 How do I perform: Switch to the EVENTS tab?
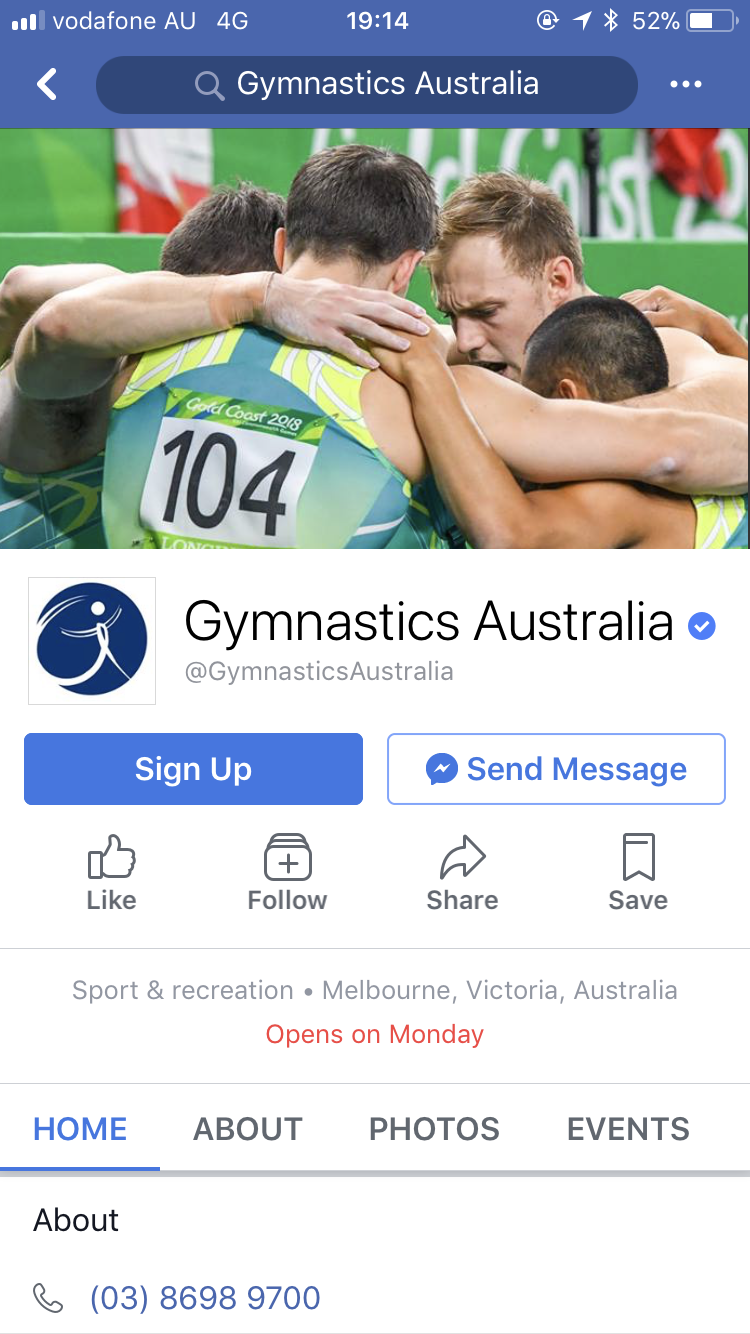coord(628,1129)
